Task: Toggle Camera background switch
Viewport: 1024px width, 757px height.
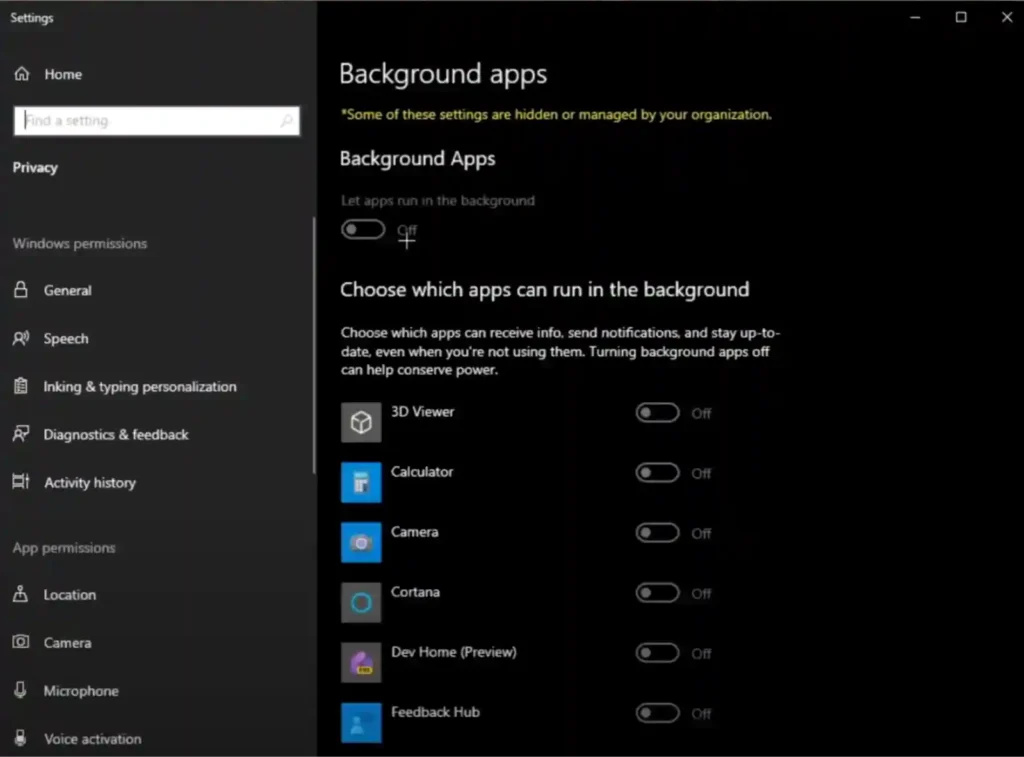Action: click(658, 533)
